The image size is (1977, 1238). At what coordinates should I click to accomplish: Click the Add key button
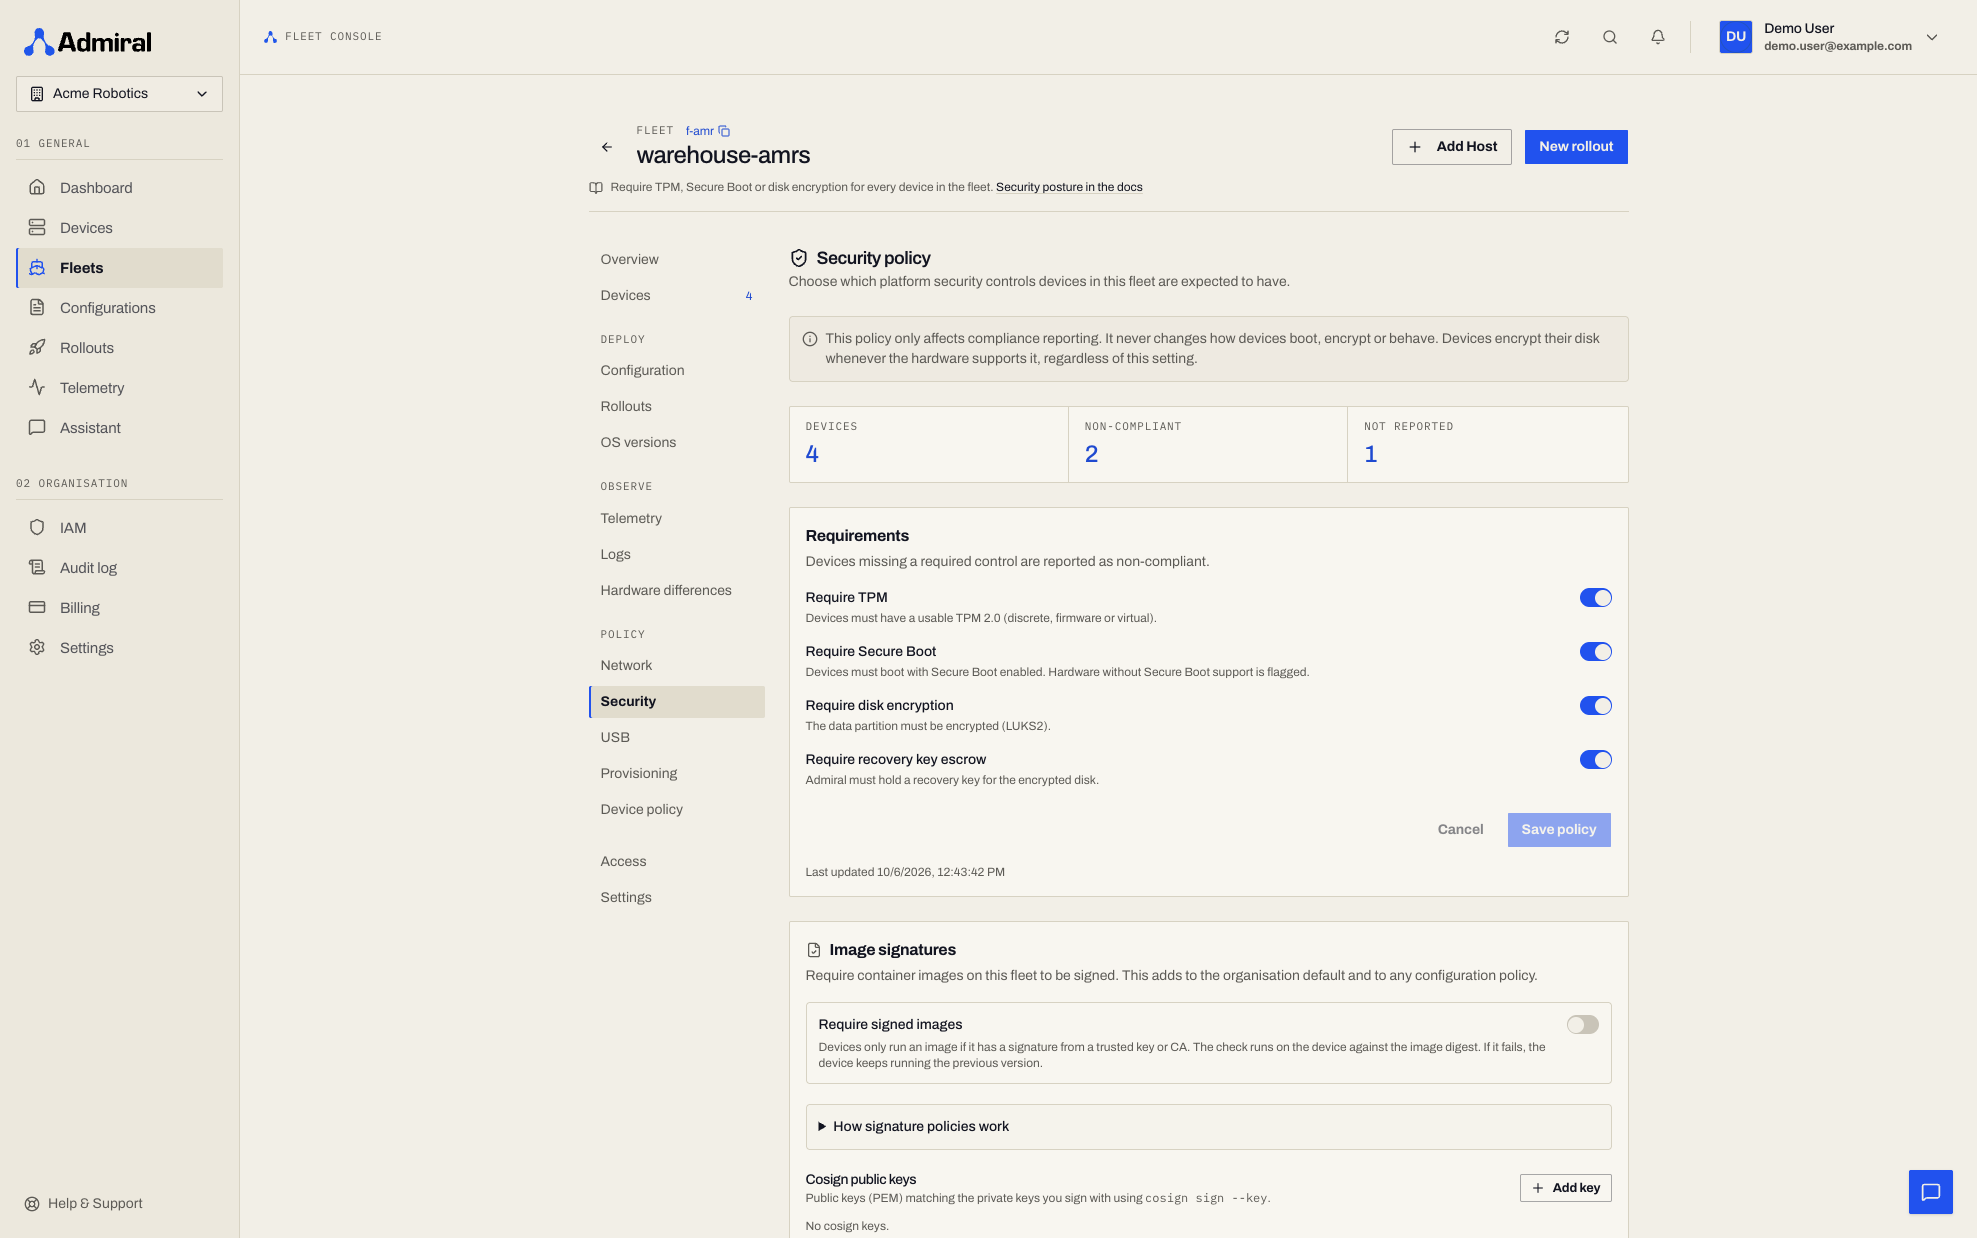[1565, 1188]
